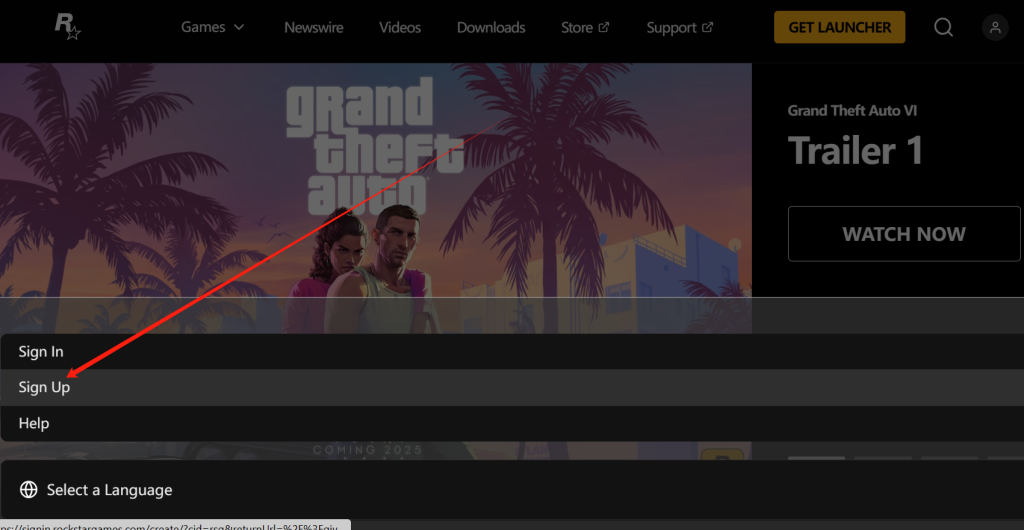Select Help in the account menu
This screenshot has height=530, width=1024.
point(512,424)
